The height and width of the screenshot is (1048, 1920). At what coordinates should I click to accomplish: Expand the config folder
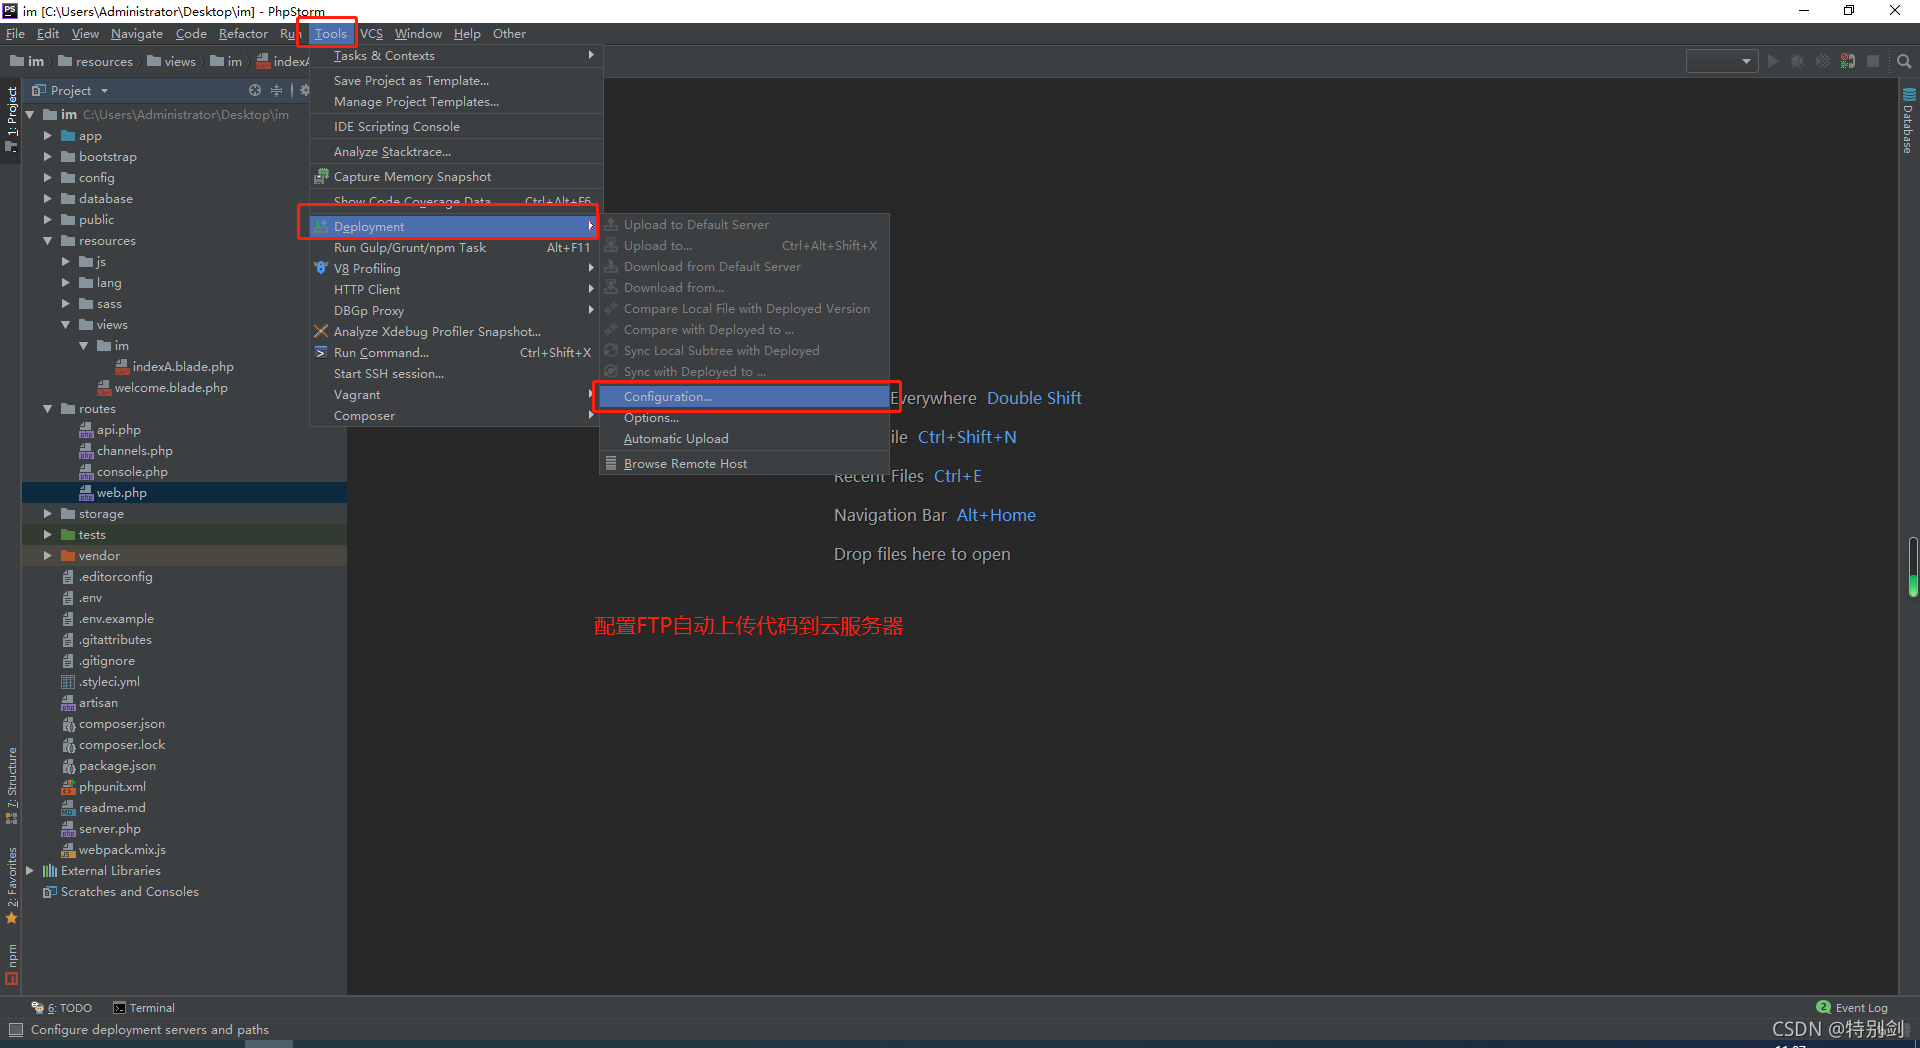(x=47, y=178)
